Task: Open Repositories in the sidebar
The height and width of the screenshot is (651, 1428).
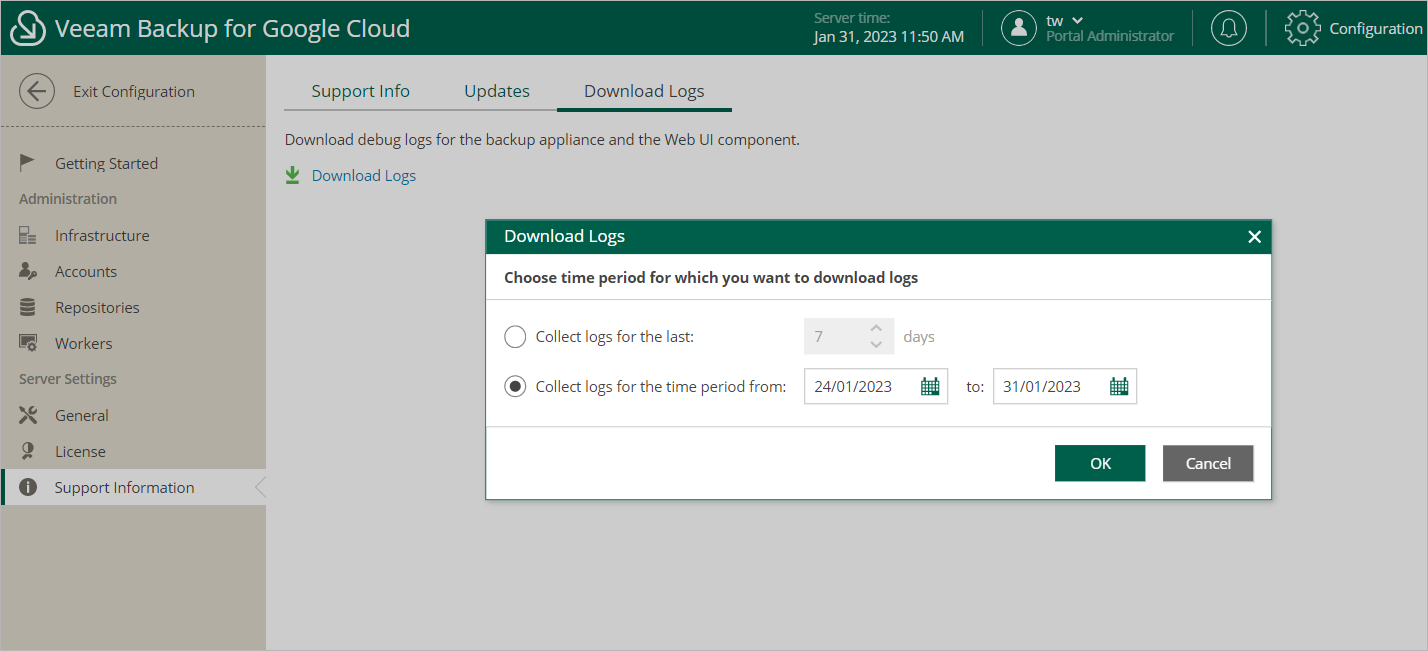Action: pyautogui.click(x=97, y=308)
